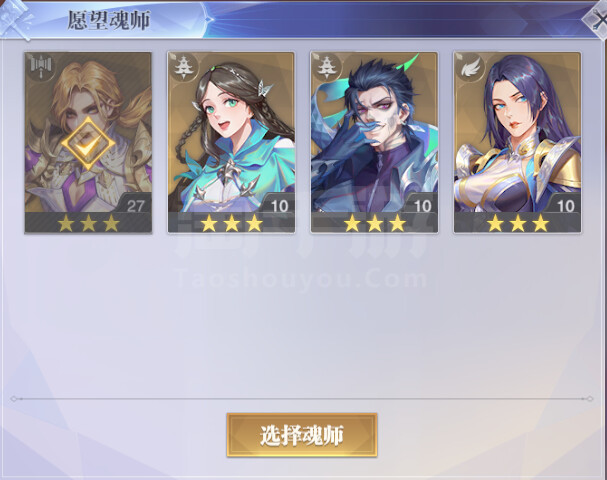Click the 愿望魂师 title header
The width and height of the screenshot is (607, 480).
109,20
